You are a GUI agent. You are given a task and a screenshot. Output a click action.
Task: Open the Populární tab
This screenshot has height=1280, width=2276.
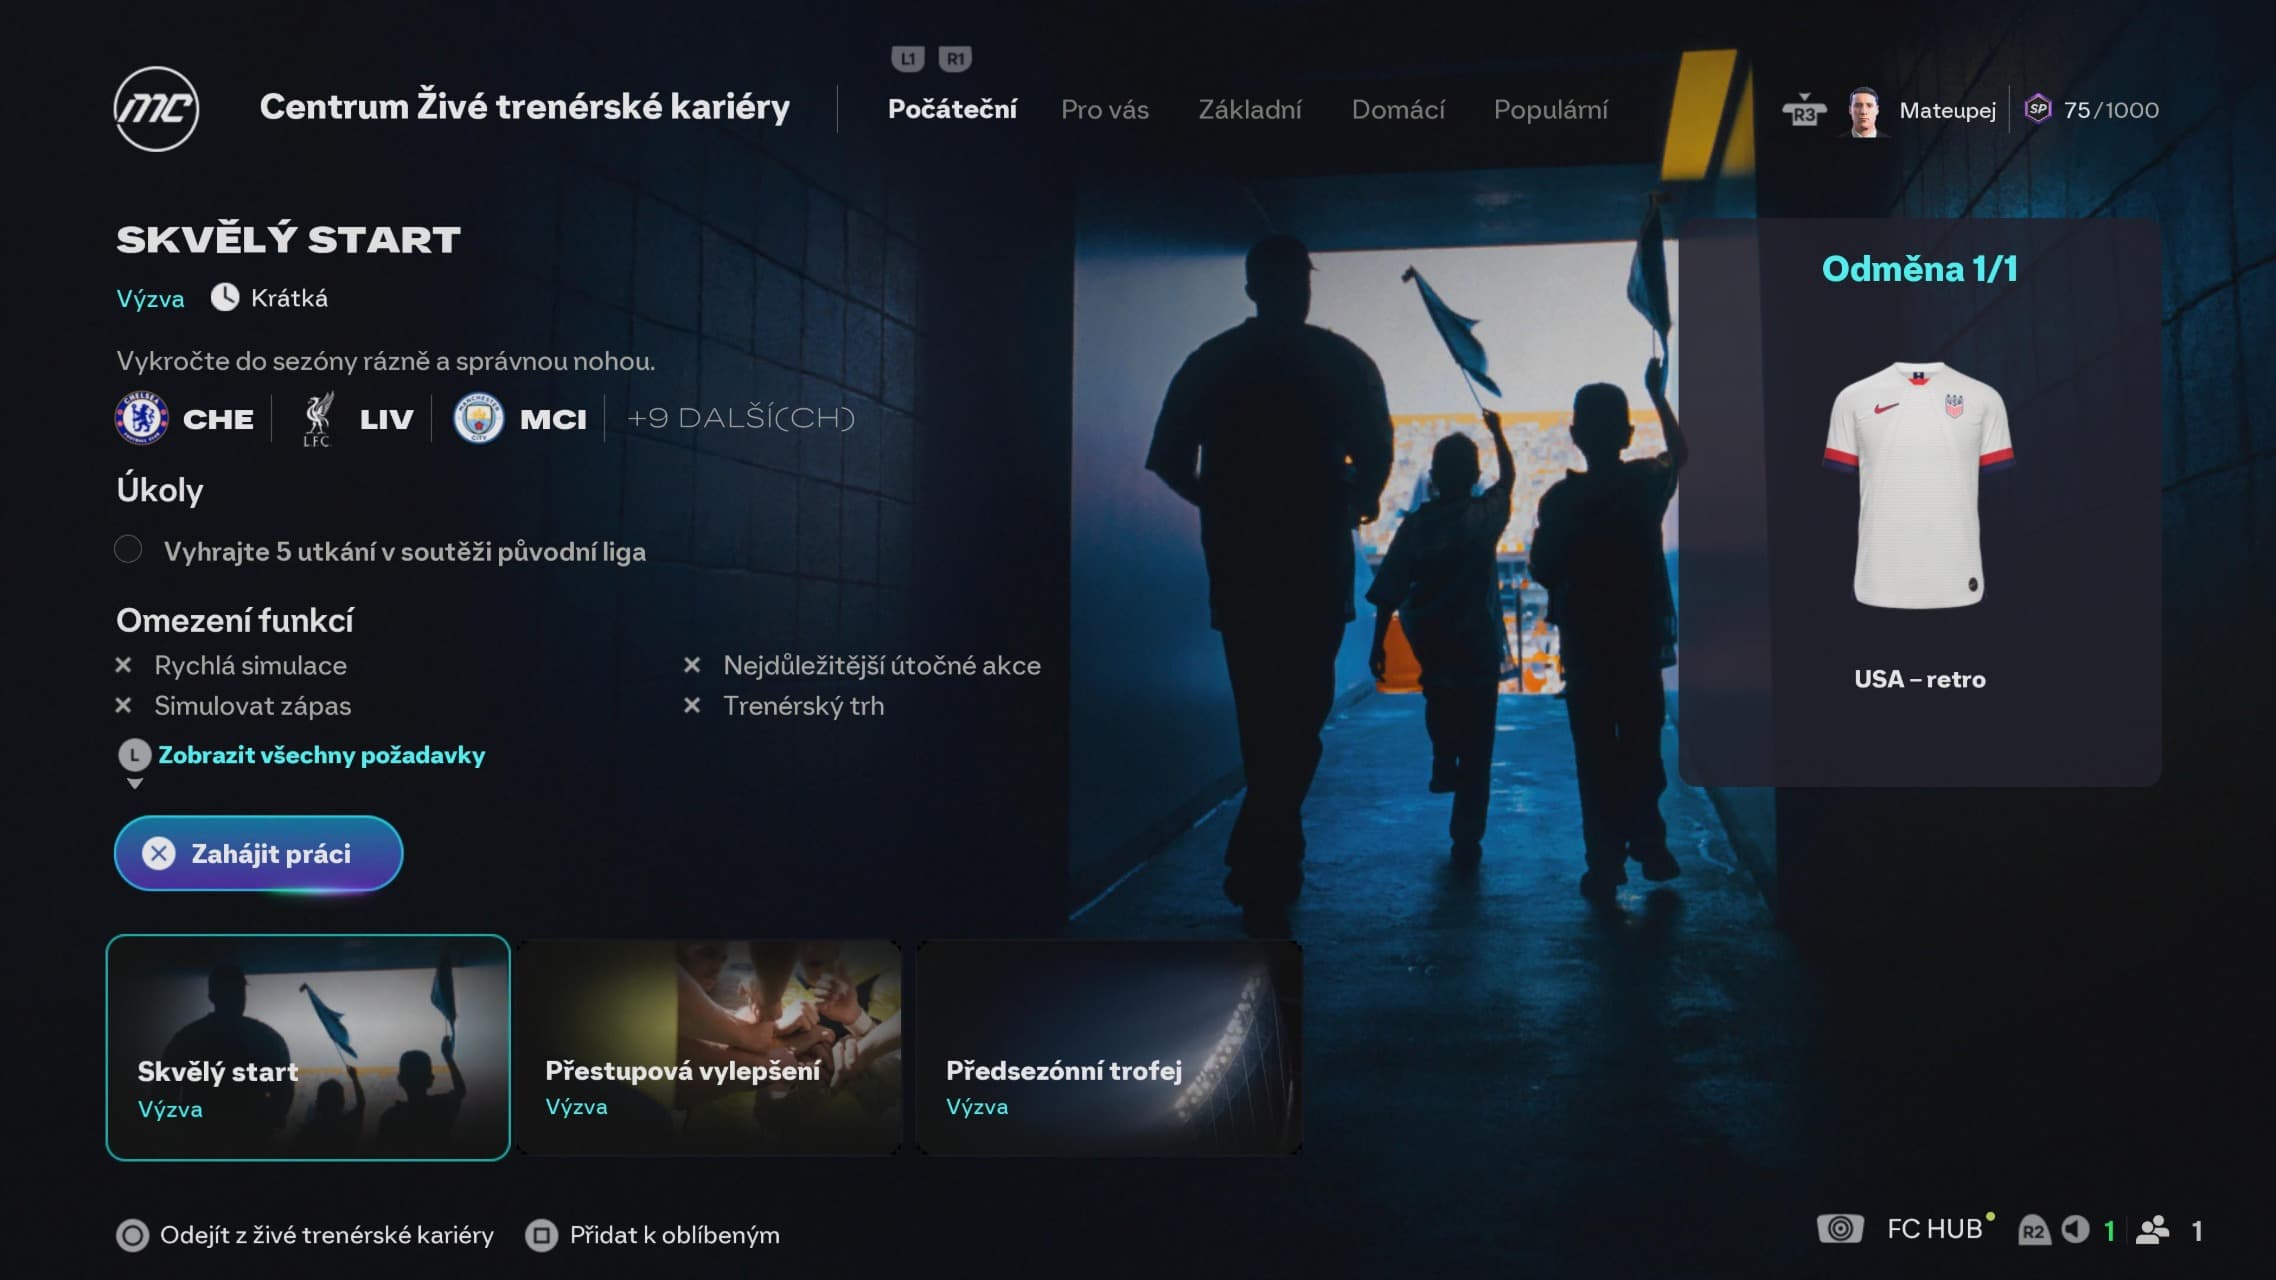point(1550,110)
